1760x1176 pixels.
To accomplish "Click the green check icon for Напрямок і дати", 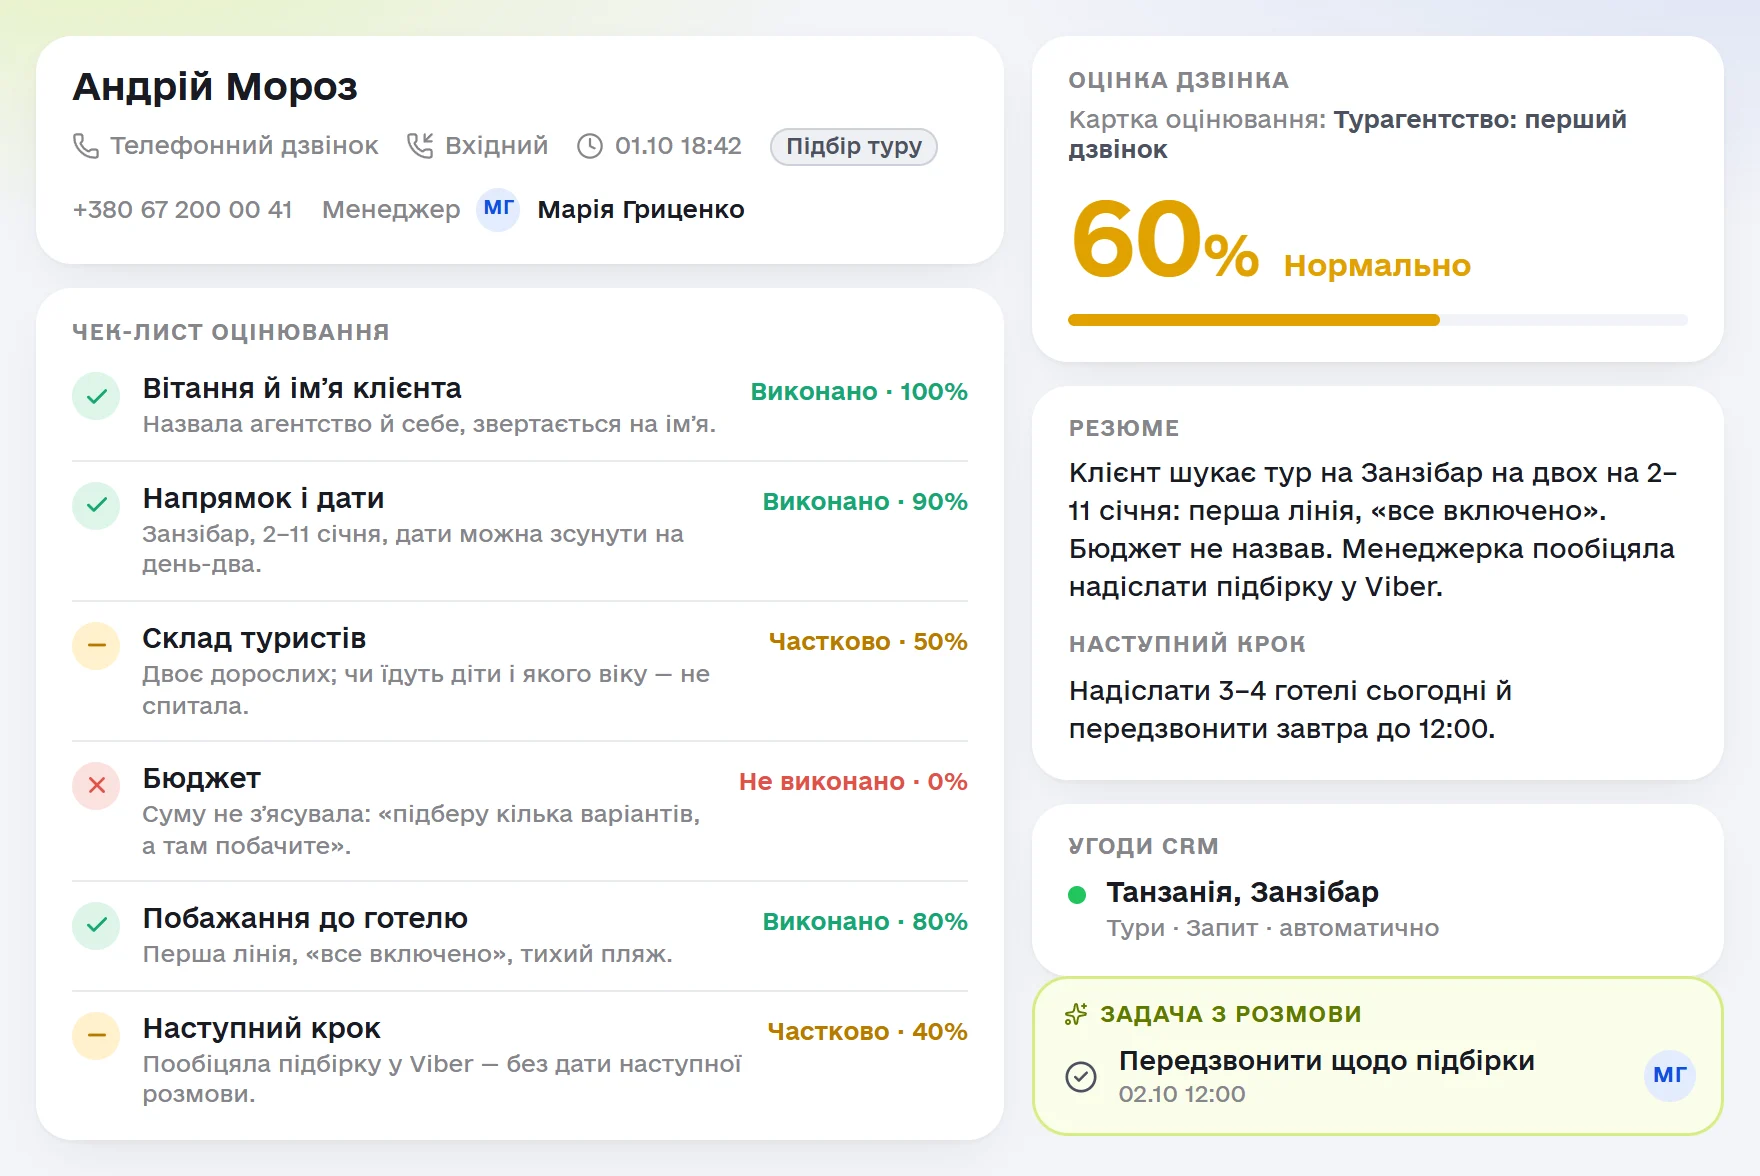I will pyautogui.click(x=96, y=505).
